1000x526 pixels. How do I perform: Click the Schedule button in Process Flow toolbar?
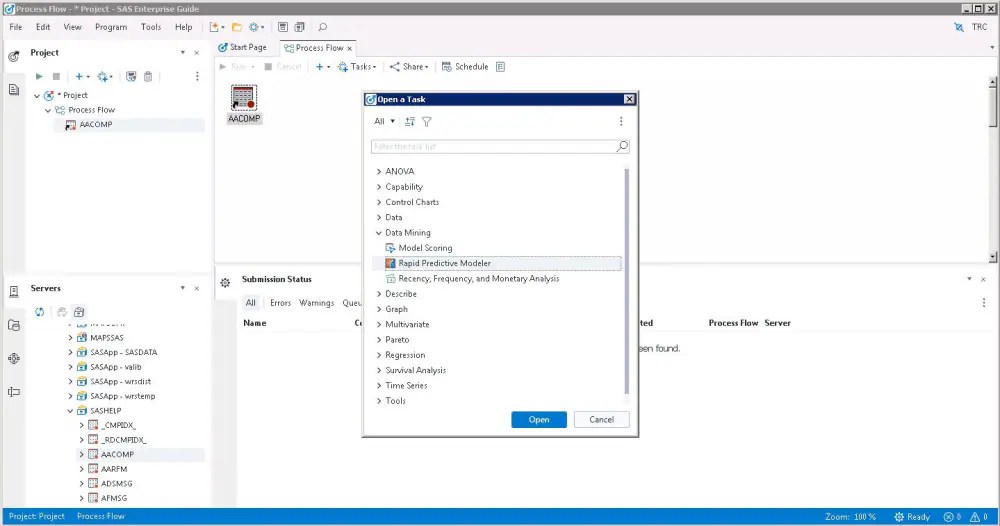click(x=465, y=66)
